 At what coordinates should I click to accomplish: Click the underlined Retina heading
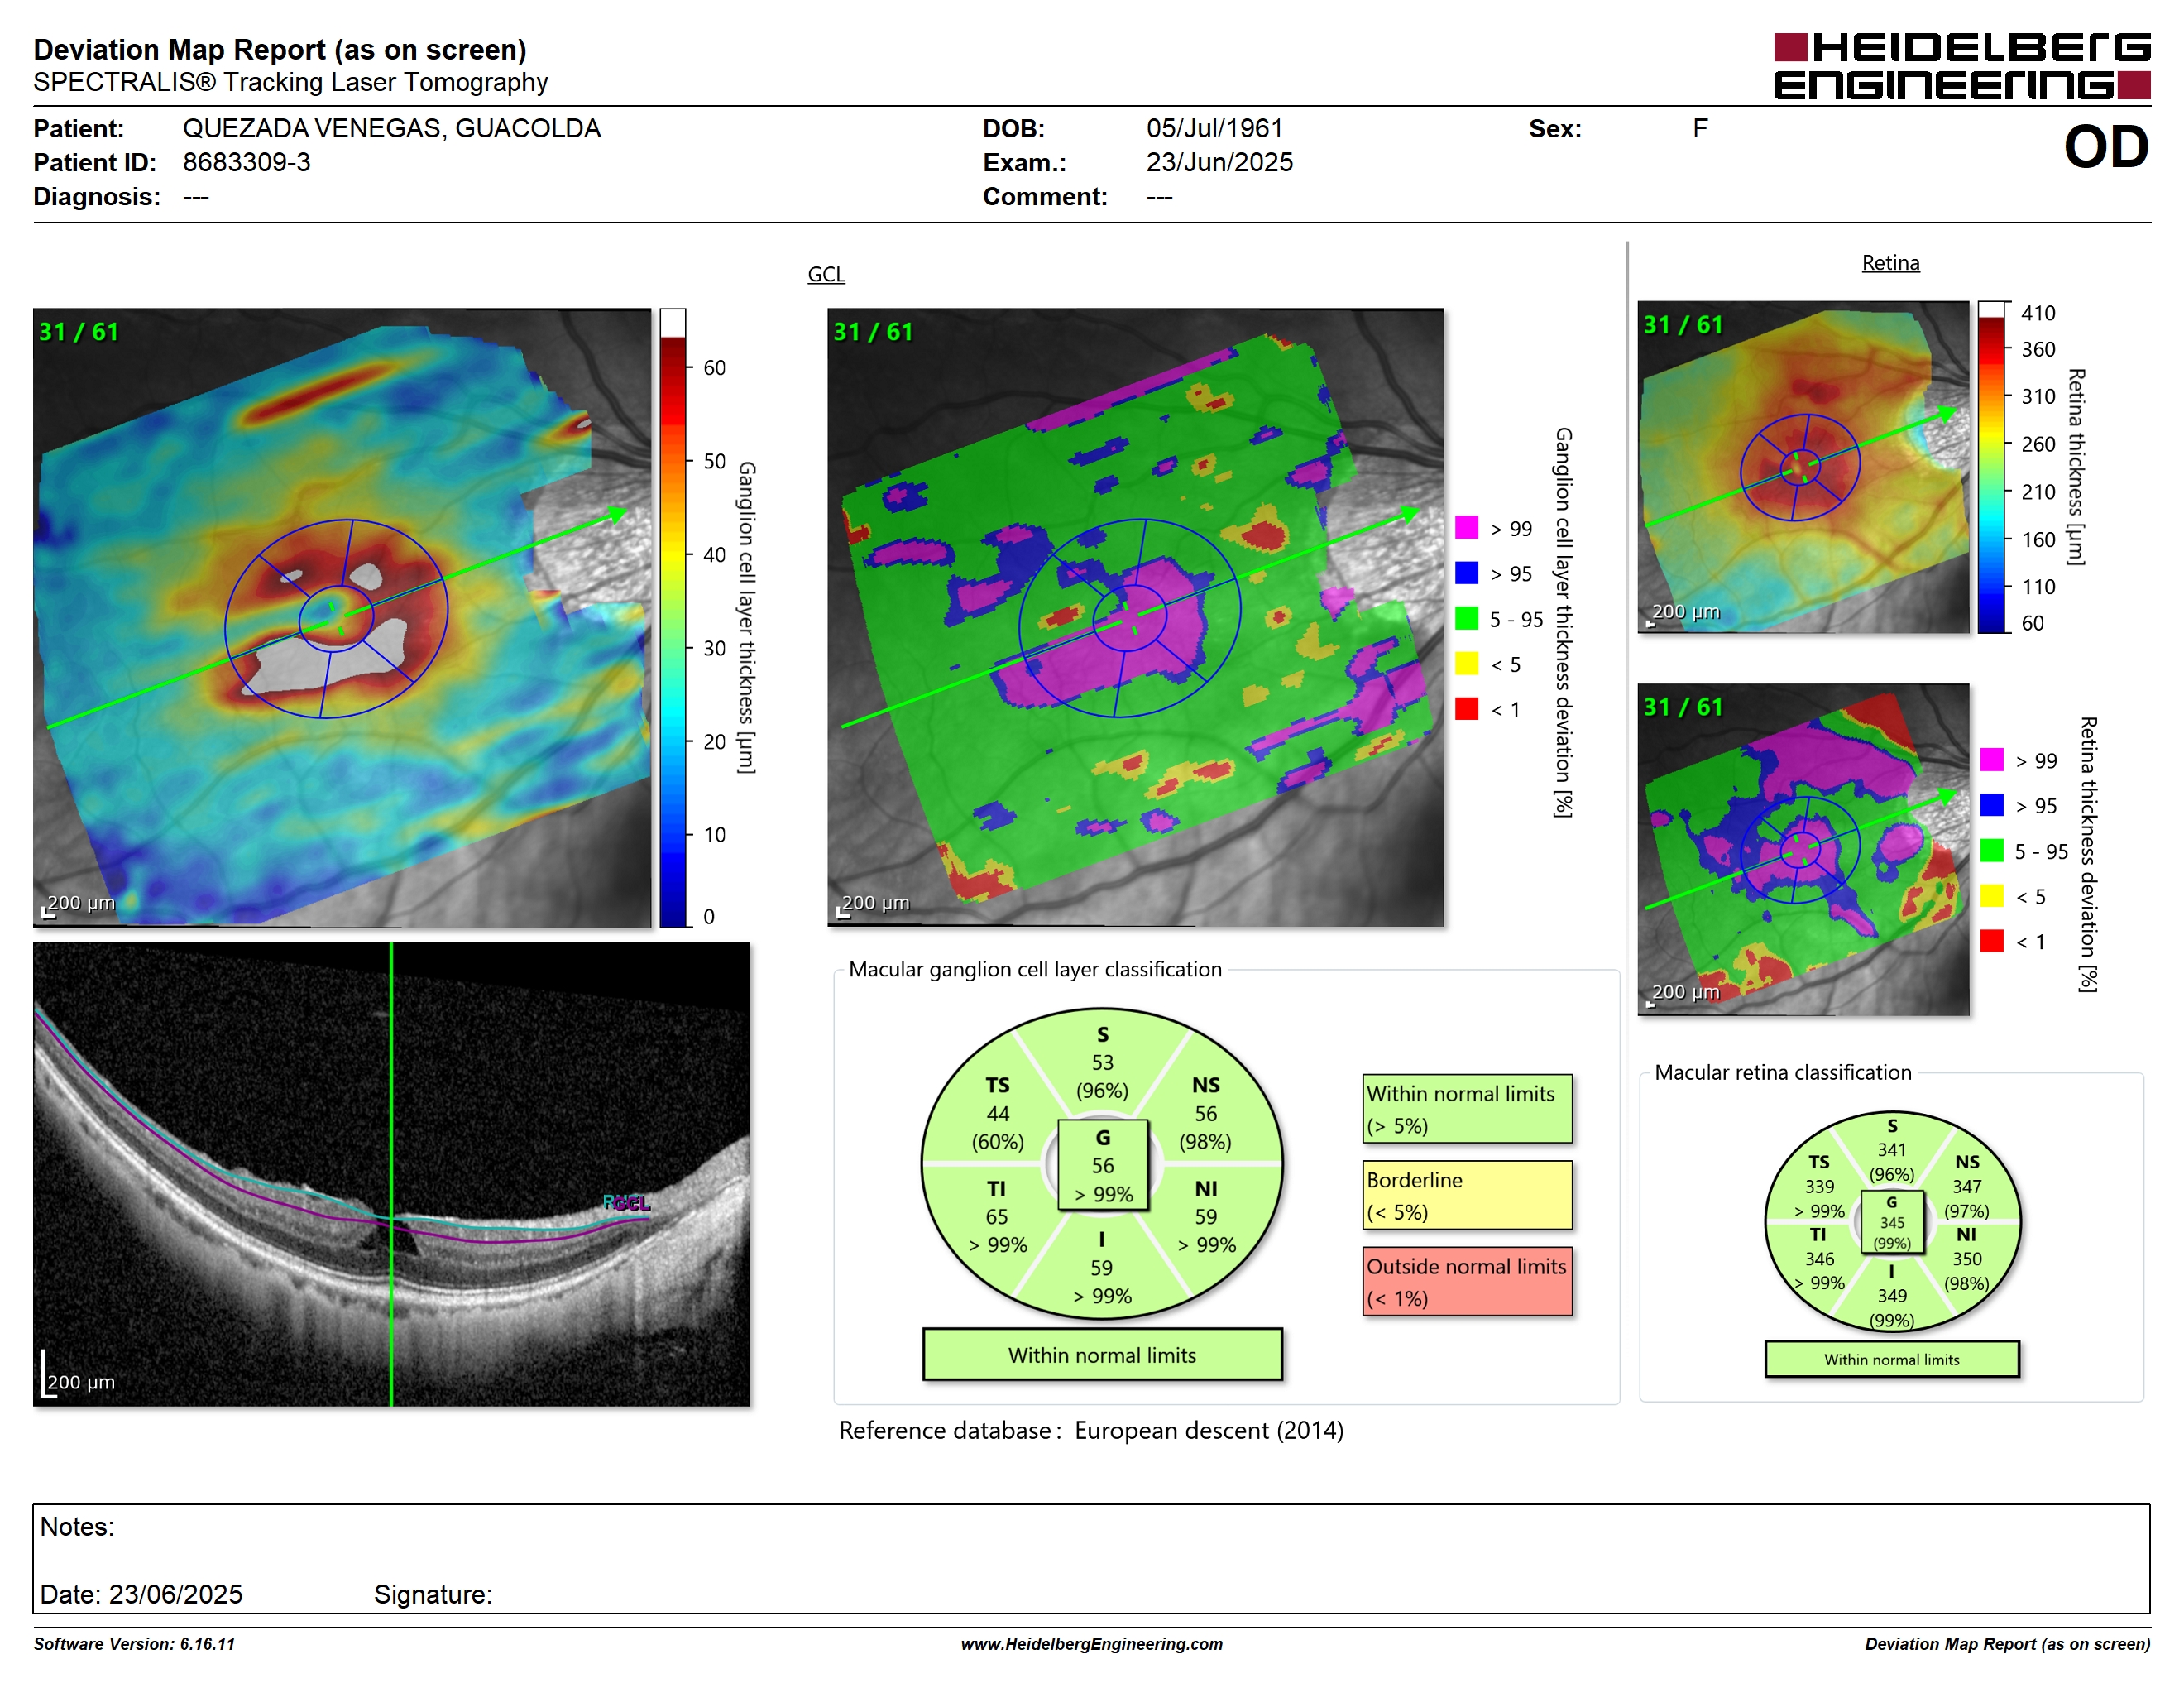coord(1890,263)
